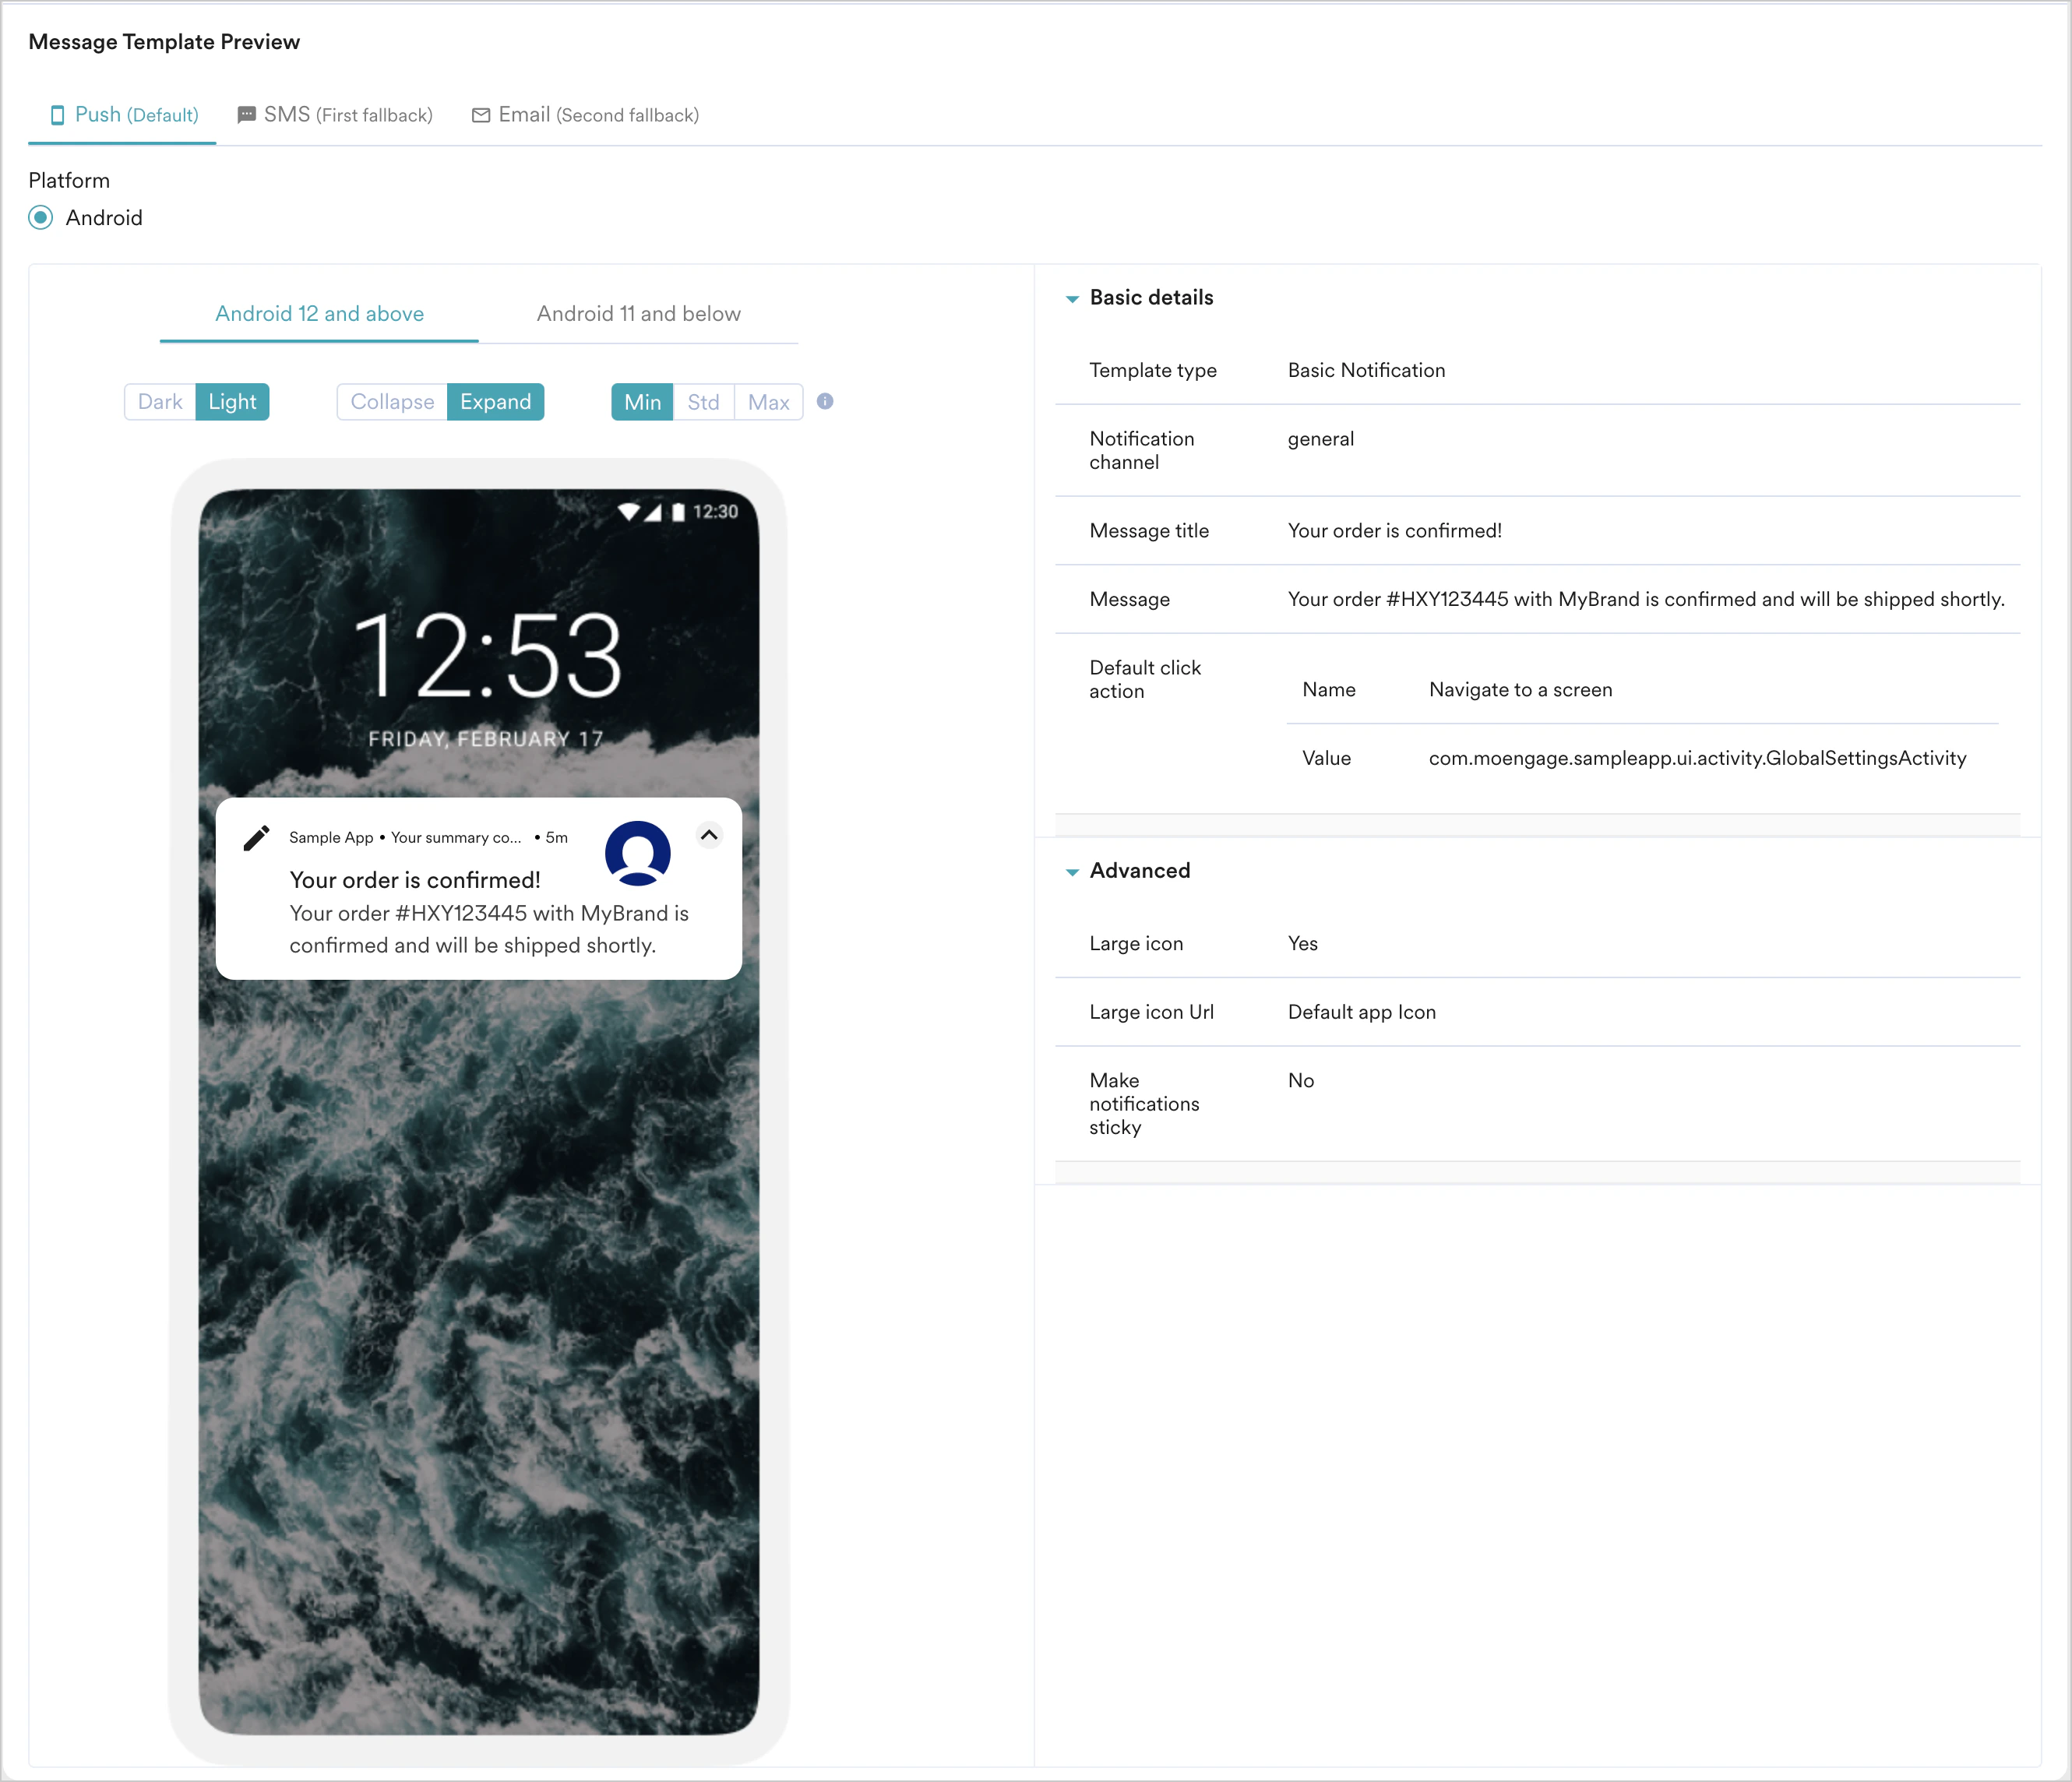Select the Android platform radio button
The image size is (2072, 1782).
tap(41, 218)
